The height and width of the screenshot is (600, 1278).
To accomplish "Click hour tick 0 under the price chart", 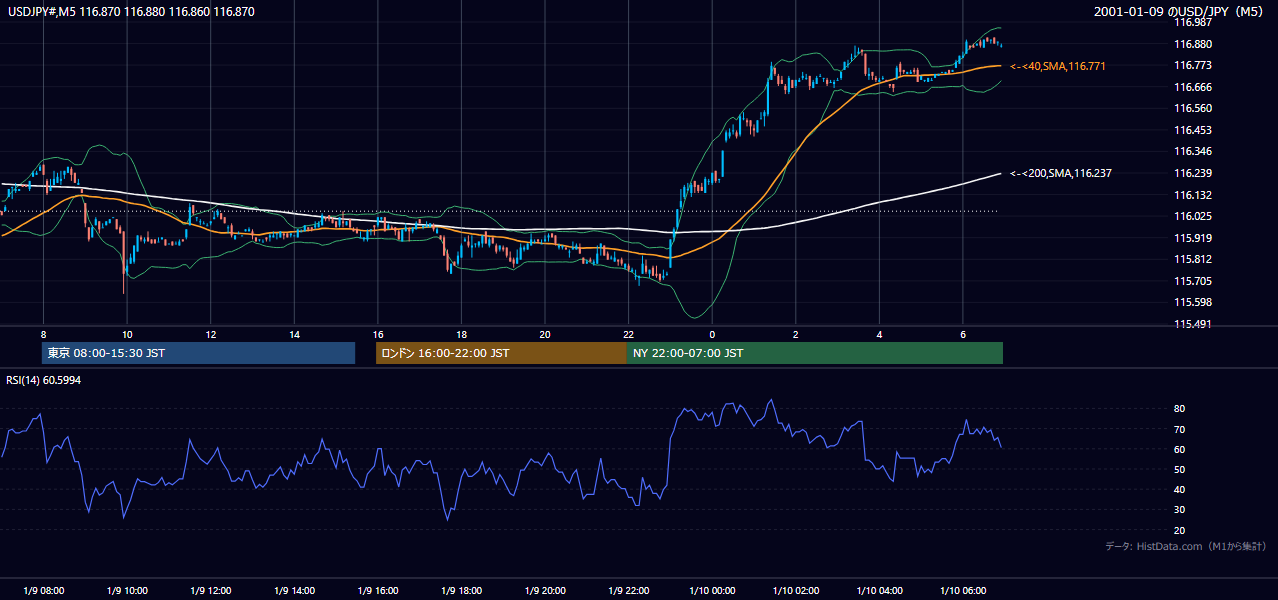I will 712,334.
